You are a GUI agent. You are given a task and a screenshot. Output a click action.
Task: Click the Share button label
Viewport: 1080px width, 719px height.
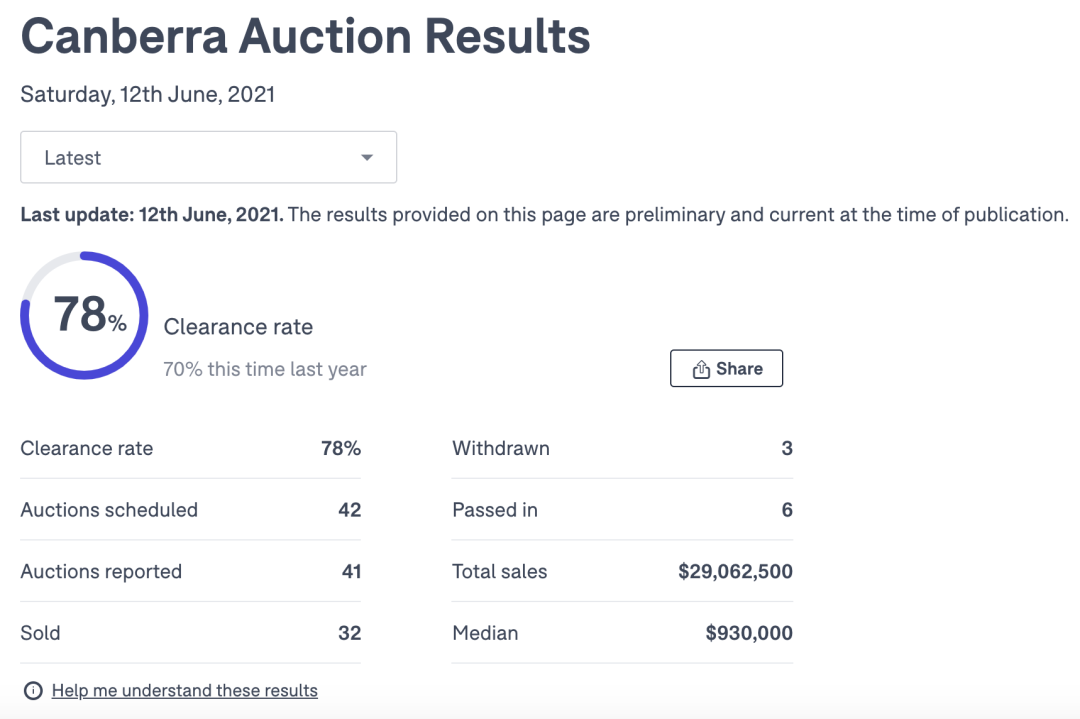[739, 369]
